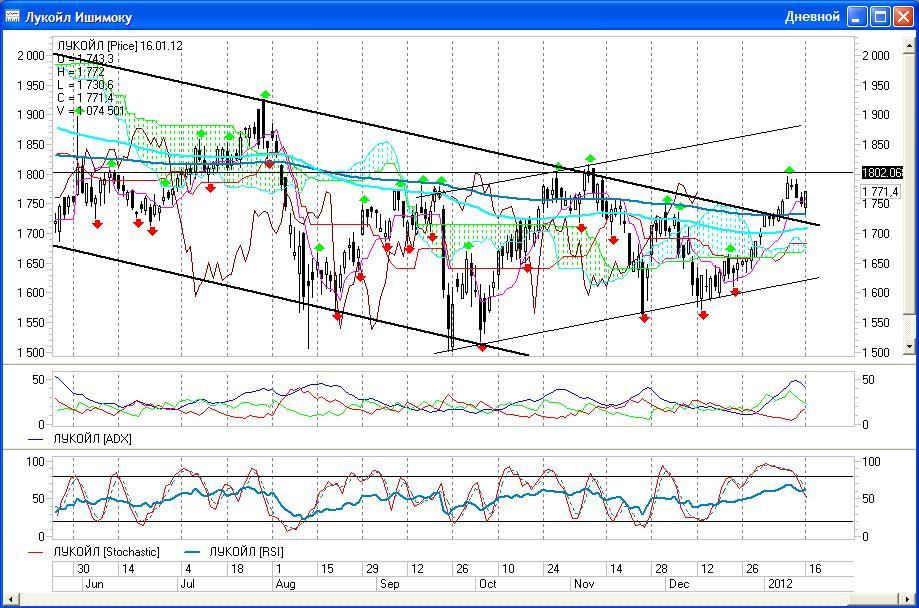Click the Дневной timeframe label in title bar
The width and height of the screenshot is (919, 608).
coord(812,16)
